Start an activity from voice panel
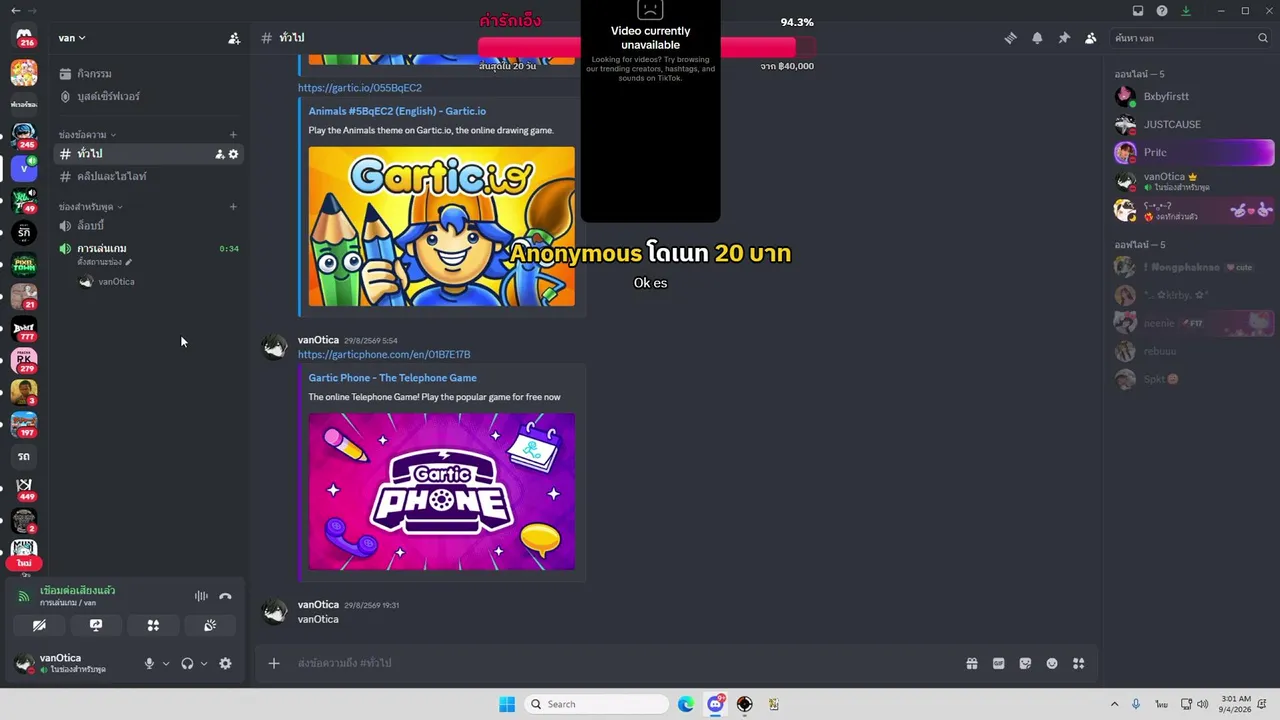This screenshot has width=1280, height=720. pos(153,625)
